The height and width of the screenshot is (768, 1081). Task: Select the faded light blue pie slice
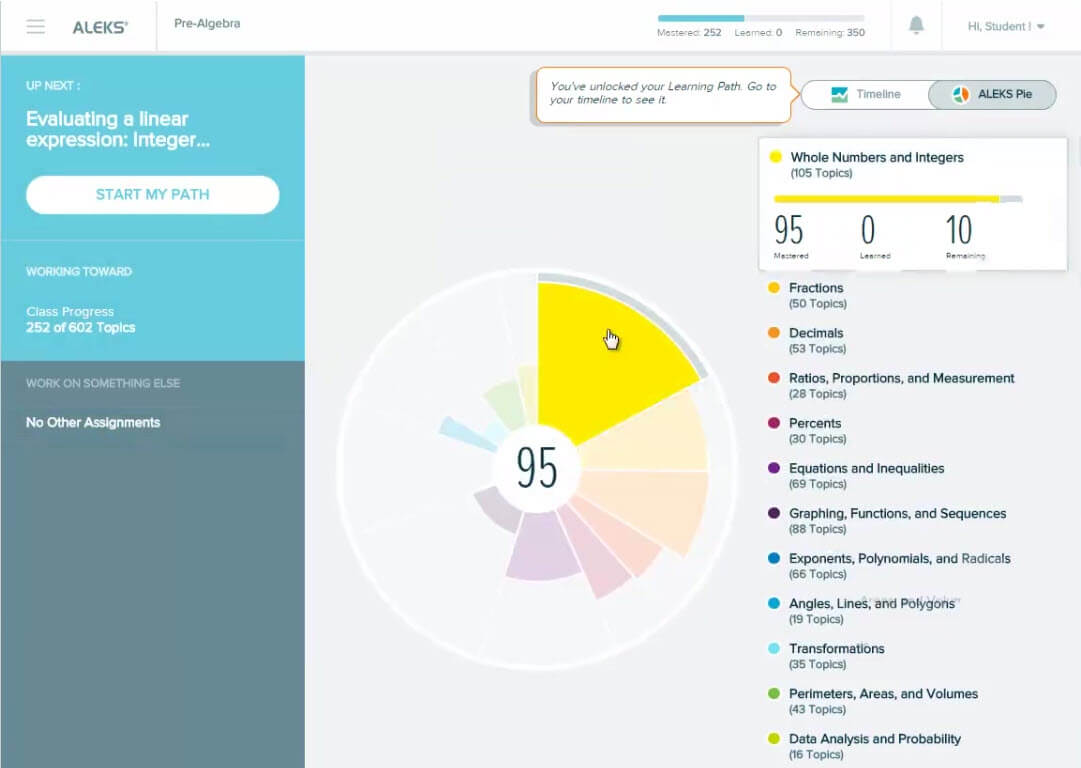(466, 433)
